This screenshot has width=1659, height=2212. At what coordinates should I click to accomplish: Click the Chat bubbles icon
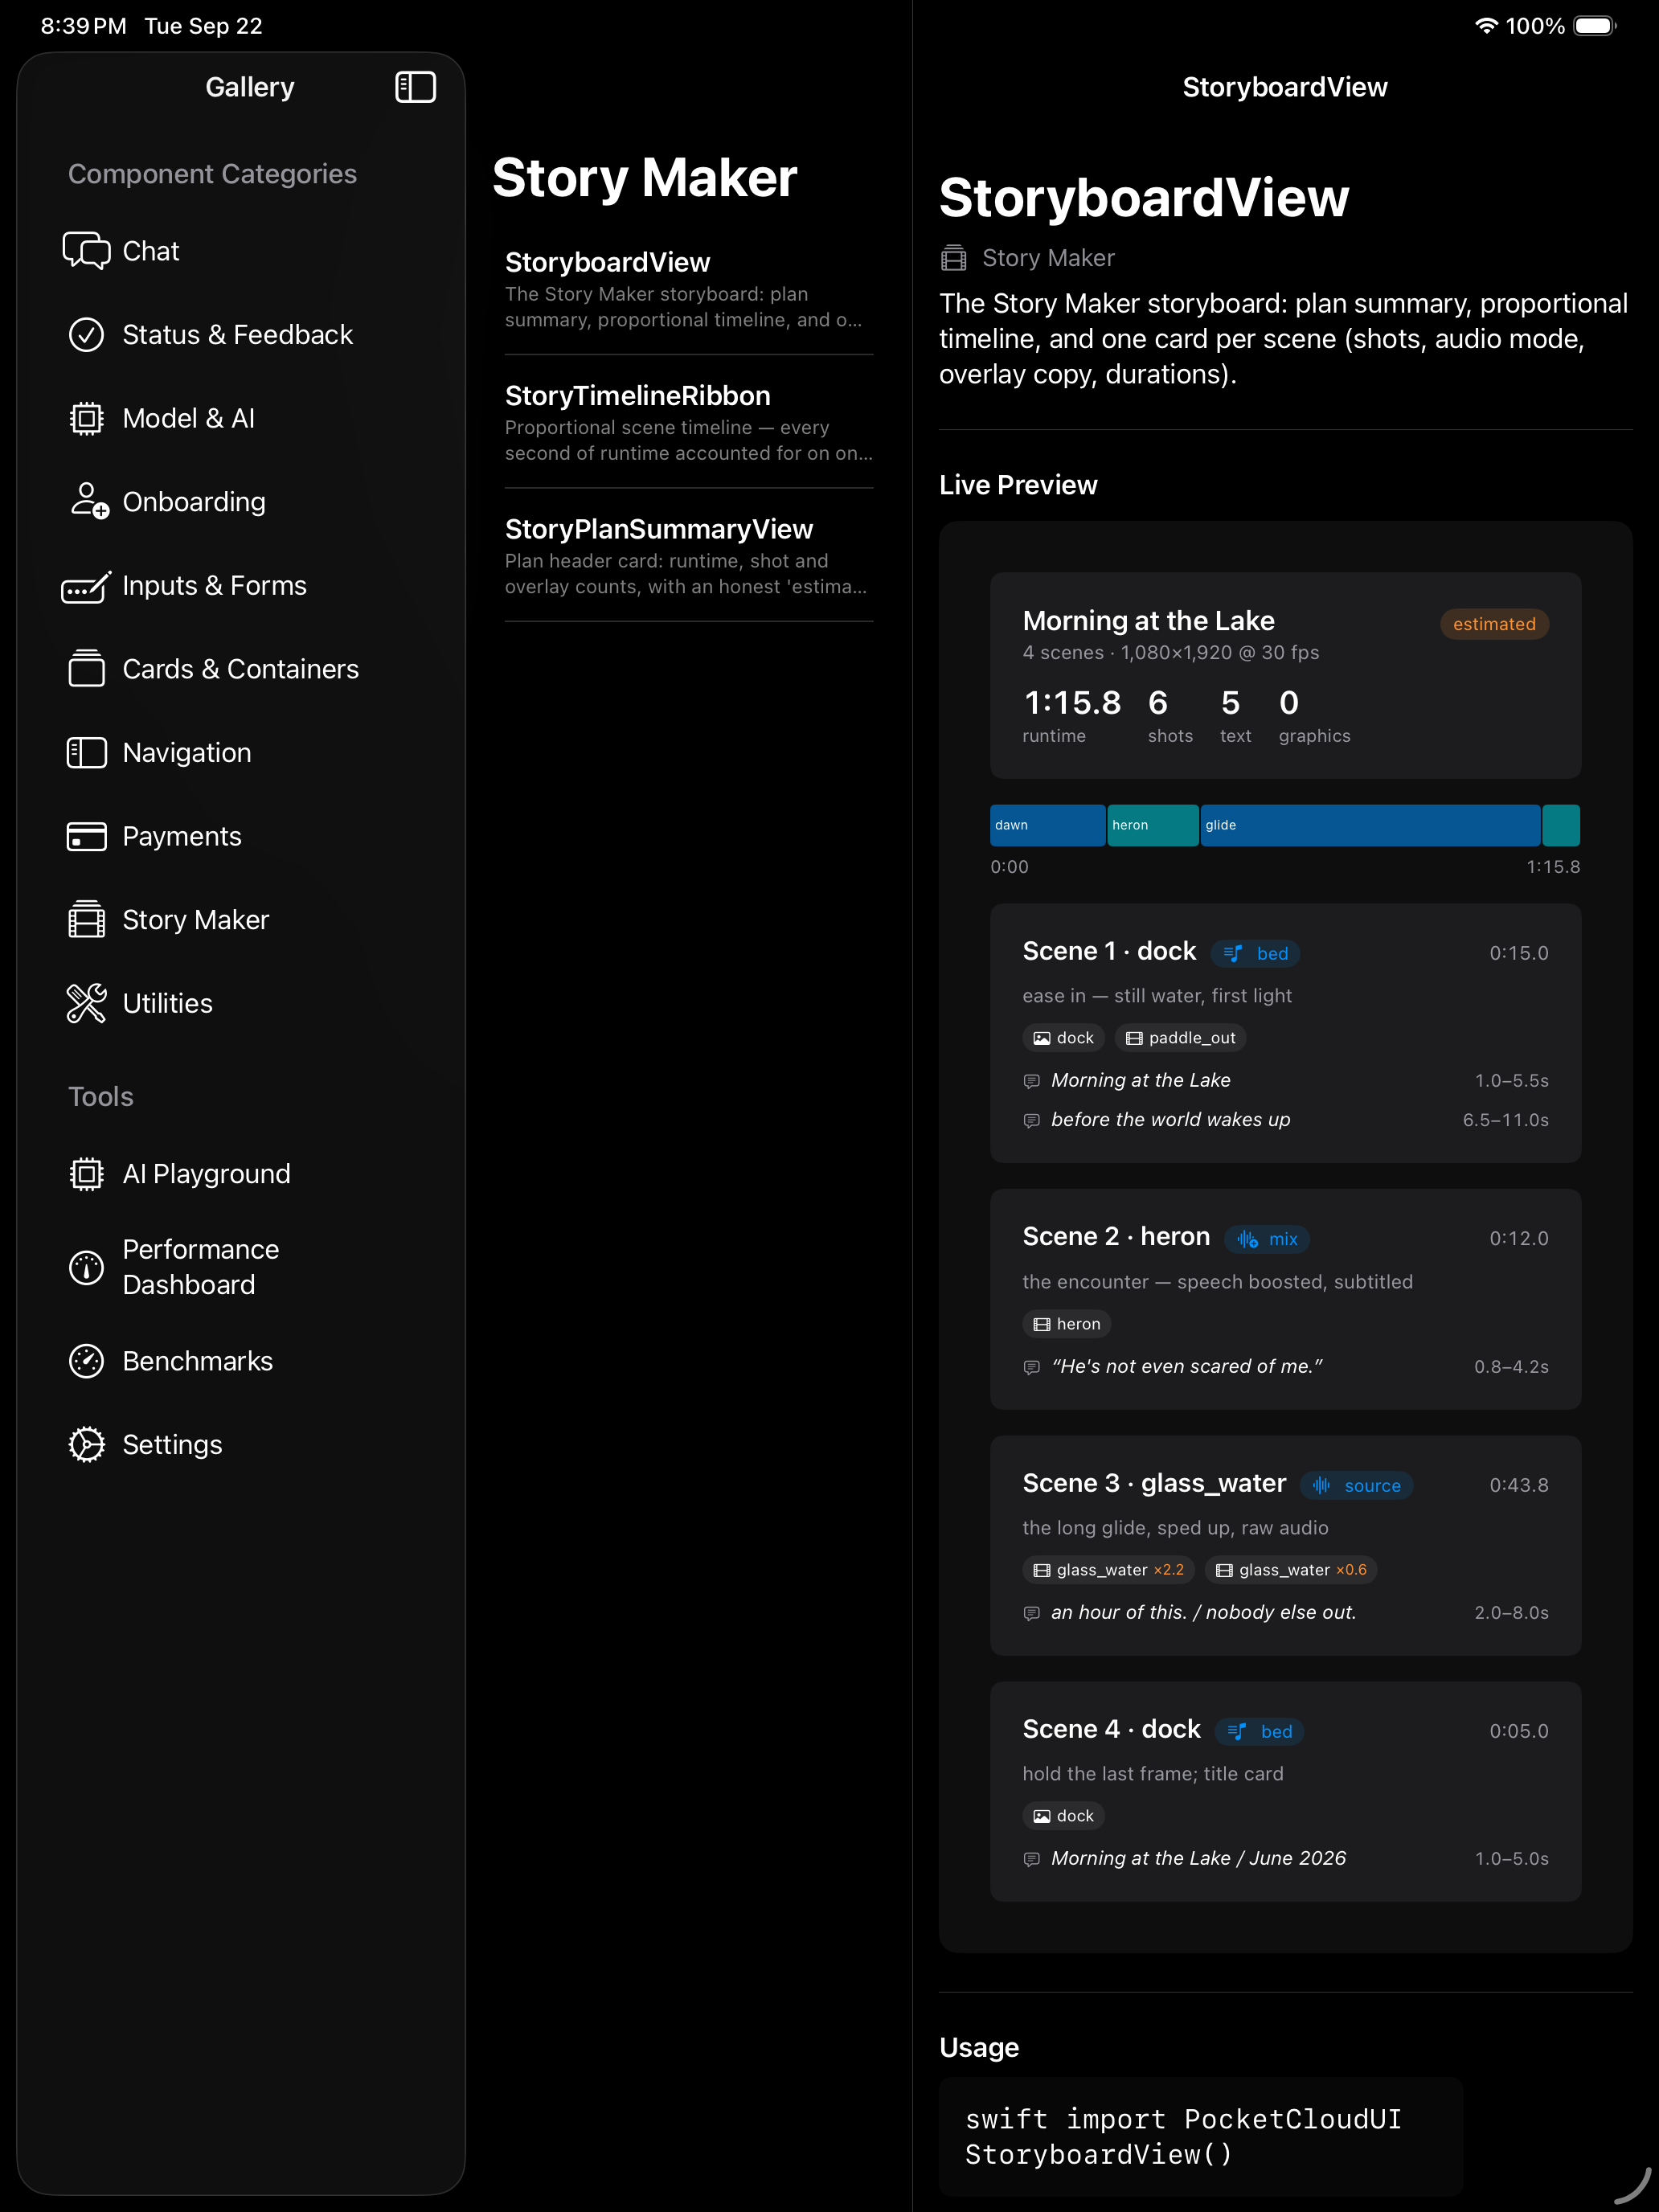click(86, 251)
